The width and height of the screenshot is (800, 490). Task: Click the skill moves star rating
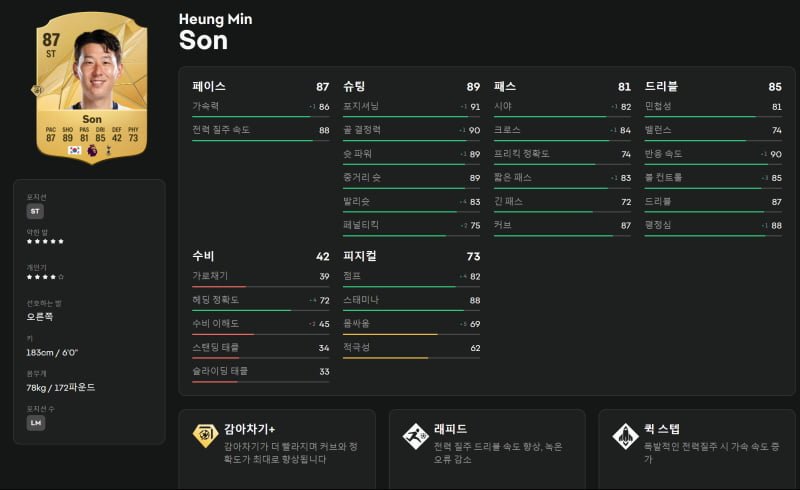coord(45,277)
